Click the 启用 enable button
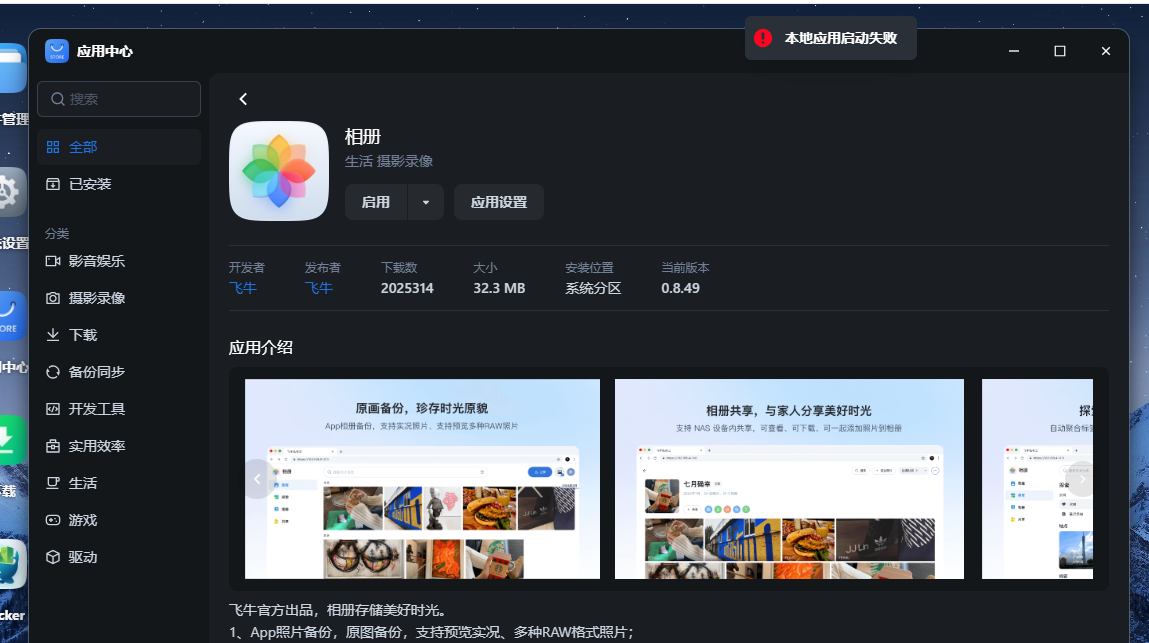This screenshot has height=643, width=1149. 376,202
